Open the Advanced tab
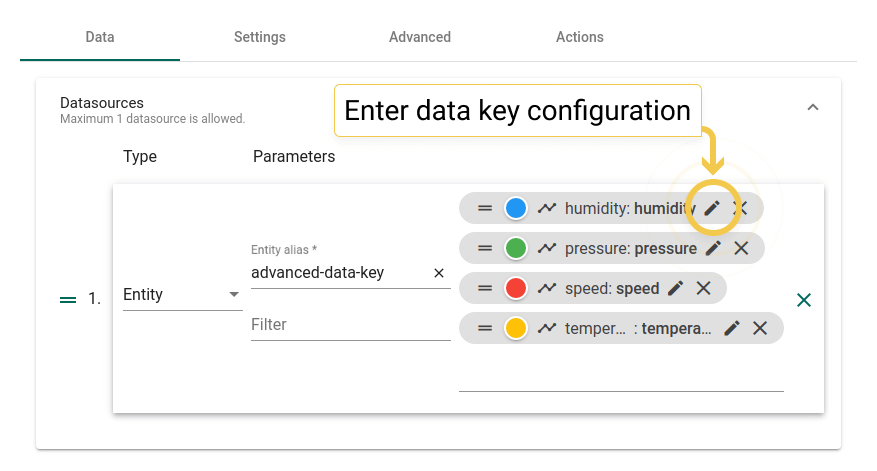The width and height of the screenshot is (877, 471). click(419, 37)
